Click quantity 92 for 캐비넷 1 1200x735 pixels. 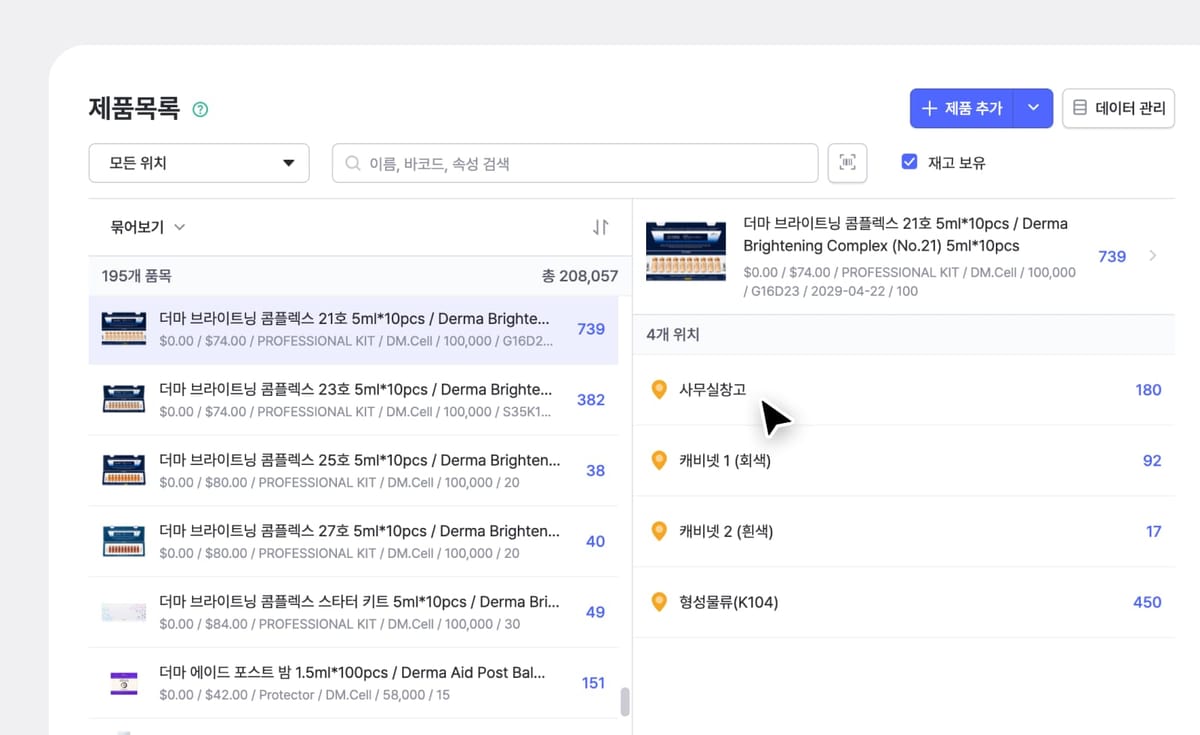(x=1152, y=461)
